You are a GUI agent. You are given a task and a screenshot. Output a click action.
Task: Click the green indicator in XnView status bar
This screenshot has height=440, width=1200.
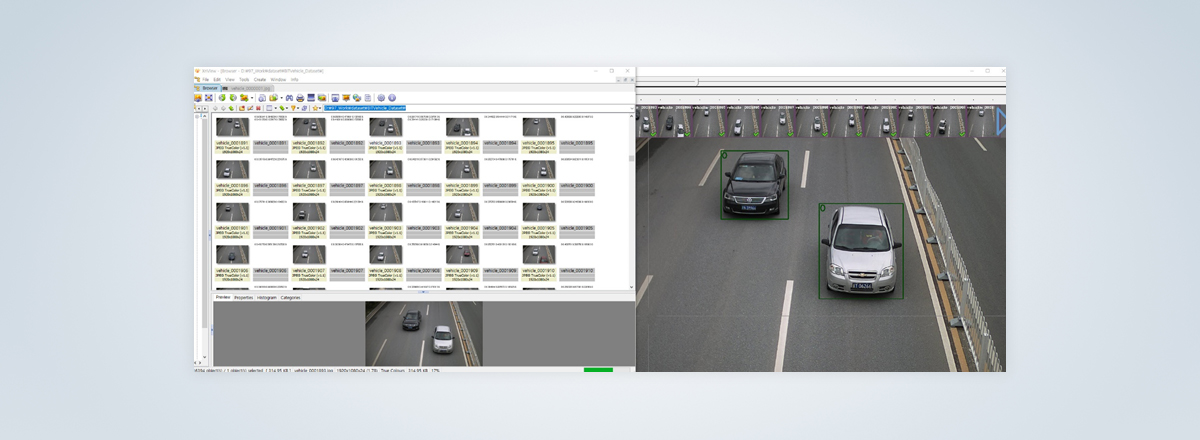pyautogui.click(x=598, y=370)
